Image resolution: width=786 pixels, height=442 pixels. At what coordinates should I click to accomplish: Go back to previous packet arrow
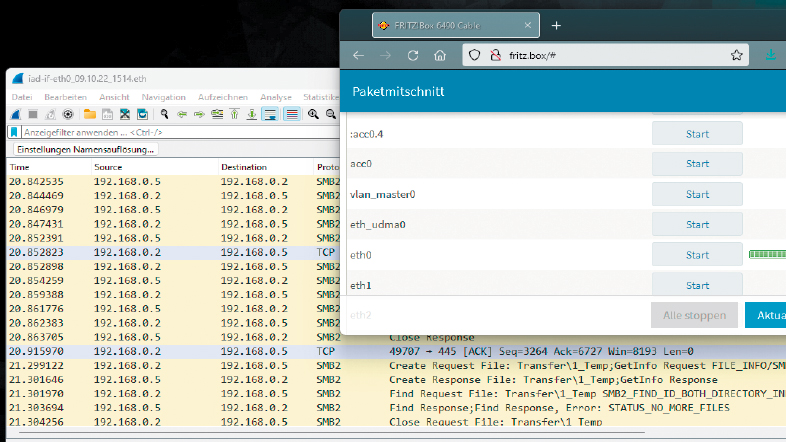pos(182,115)
